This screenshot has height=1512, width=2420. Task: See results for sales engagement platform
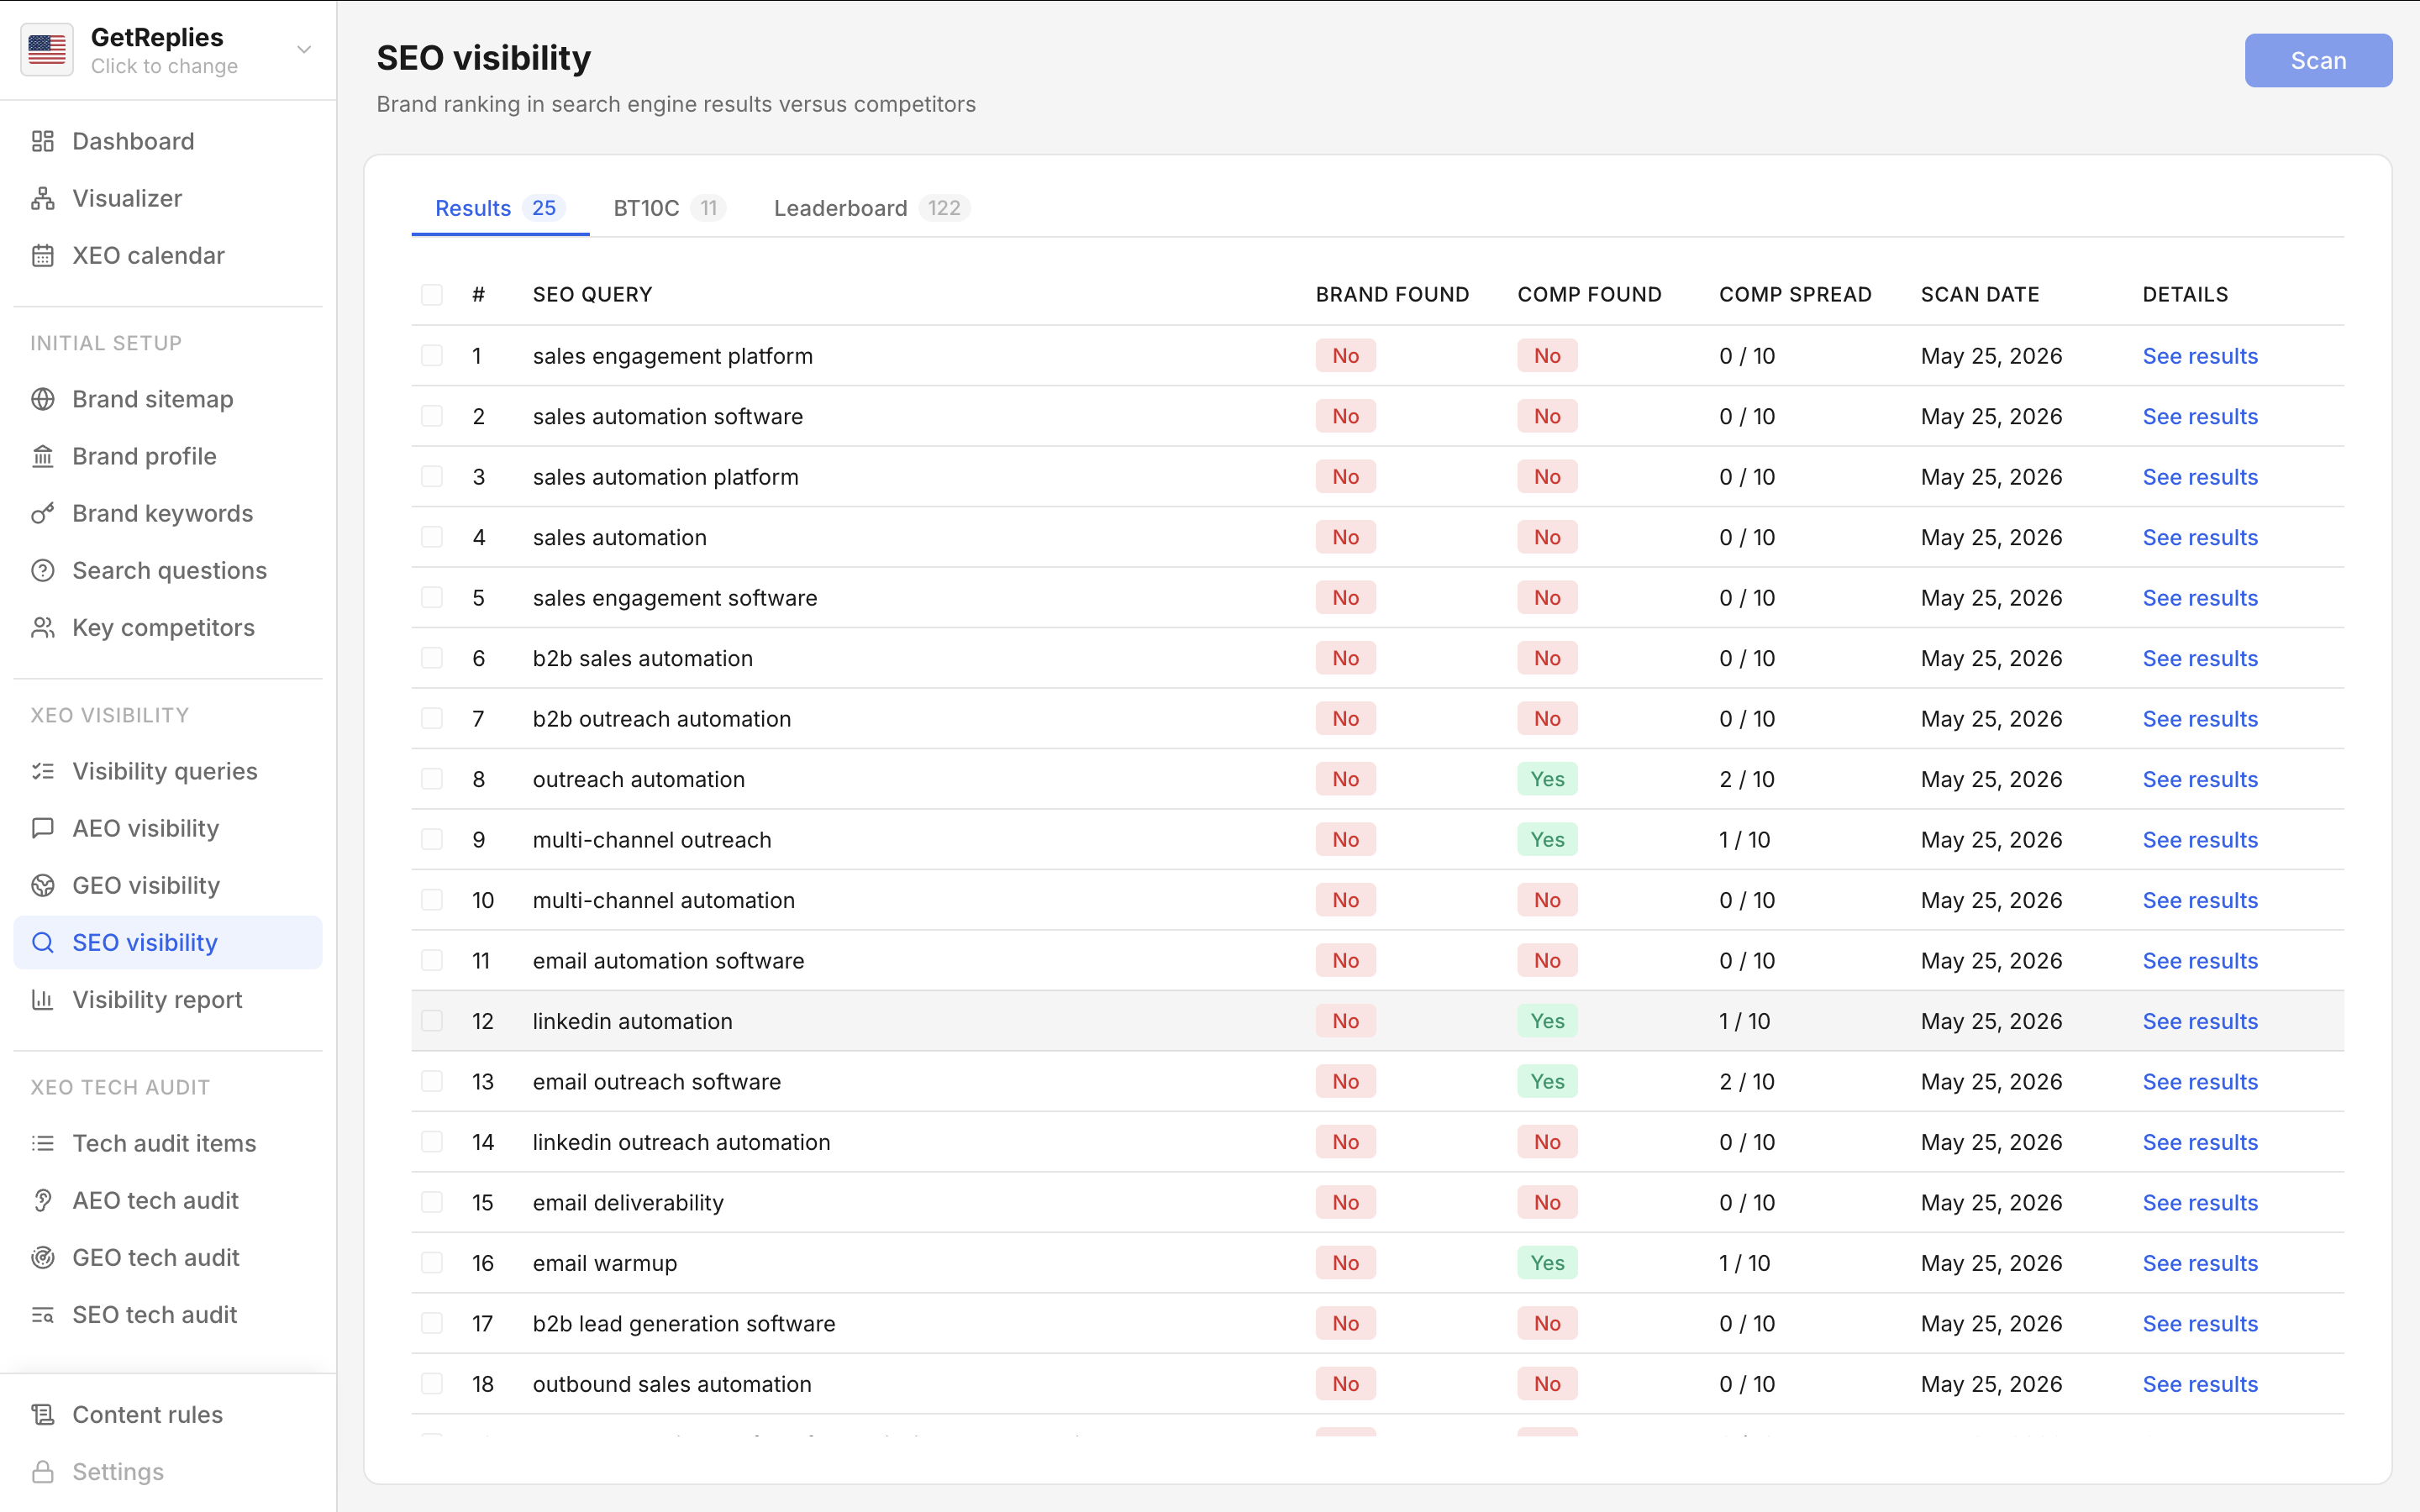pyautogui.click(x=2200, y=356)
